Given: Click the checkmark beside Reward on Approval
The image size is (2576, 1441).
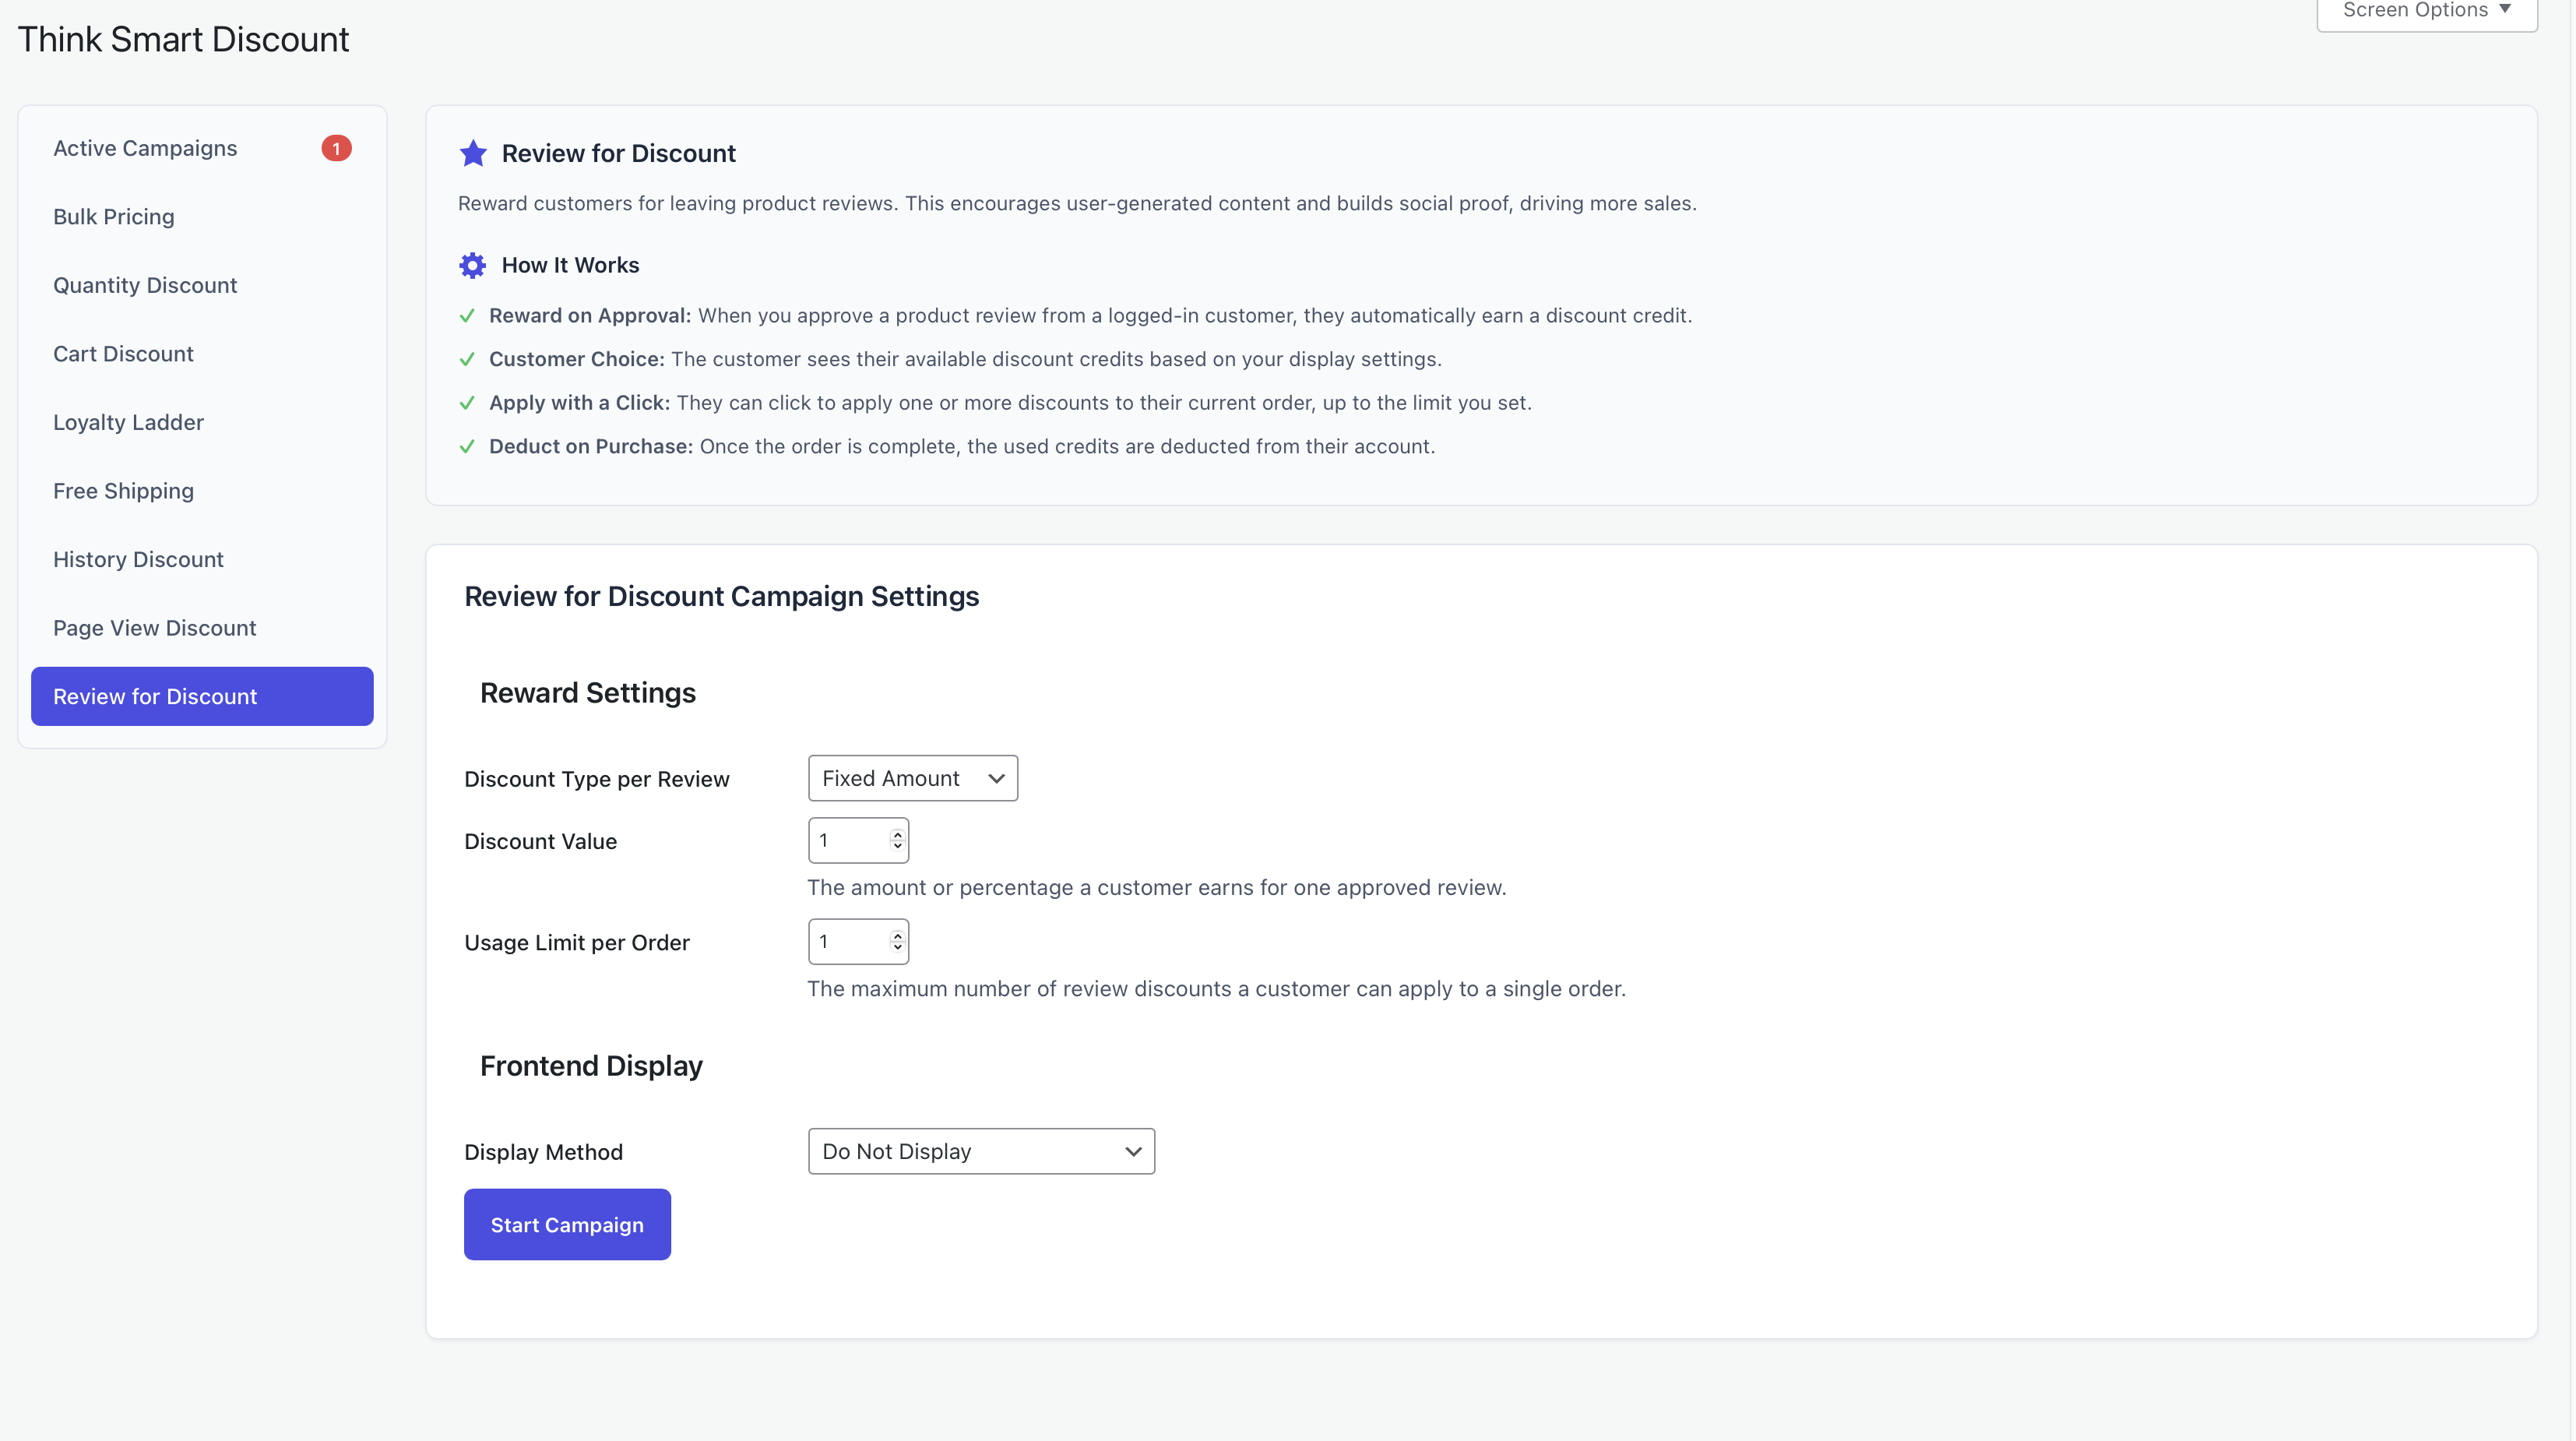Looking at the screenshot, I should (467, 316).
